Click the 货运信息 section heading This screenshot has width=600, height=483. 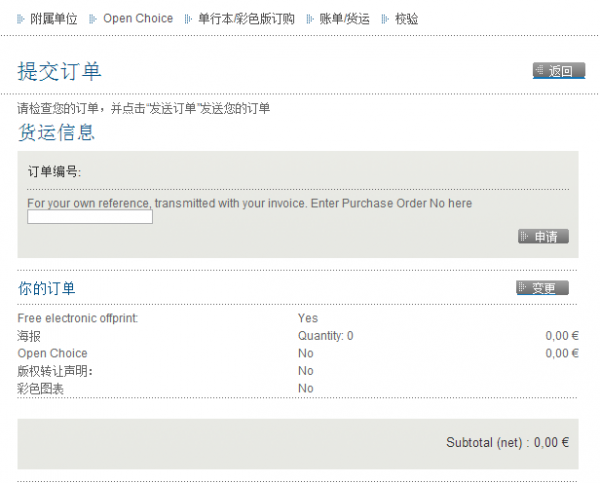pos(56,132)
